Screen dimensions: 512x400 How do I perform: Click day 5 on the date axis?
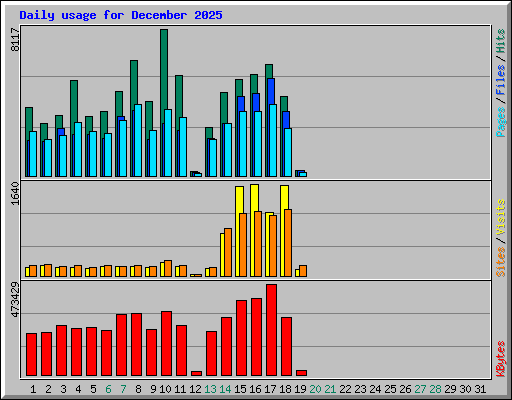pos(93,389)
